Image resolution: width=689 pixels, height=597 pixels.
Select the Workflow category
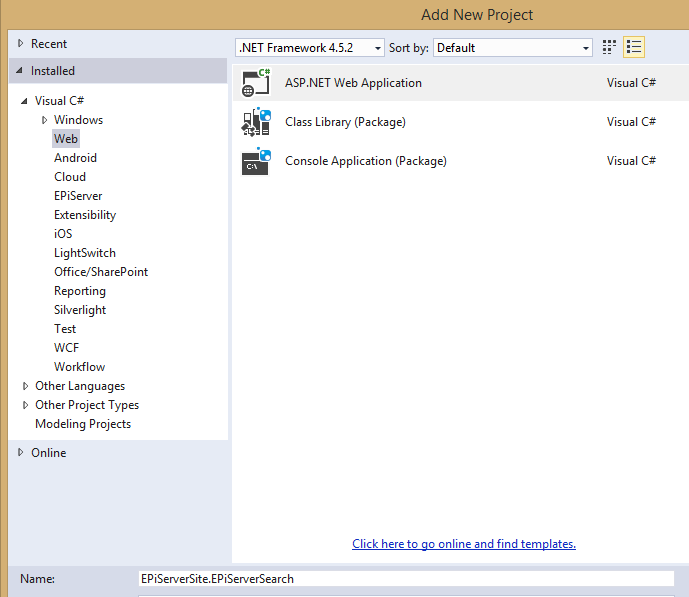point(80,367)
